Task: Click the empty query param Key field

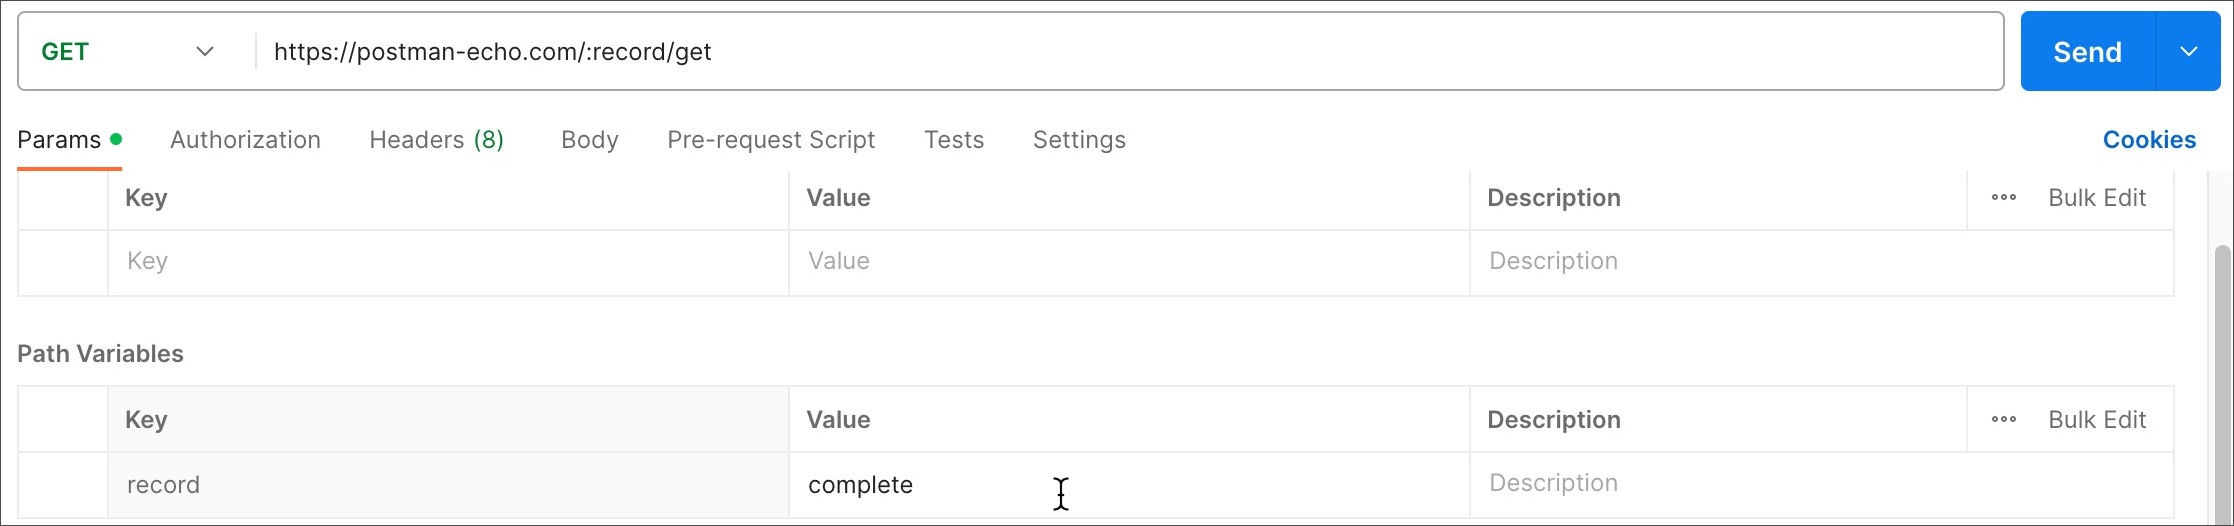Action: coord(447,262)
